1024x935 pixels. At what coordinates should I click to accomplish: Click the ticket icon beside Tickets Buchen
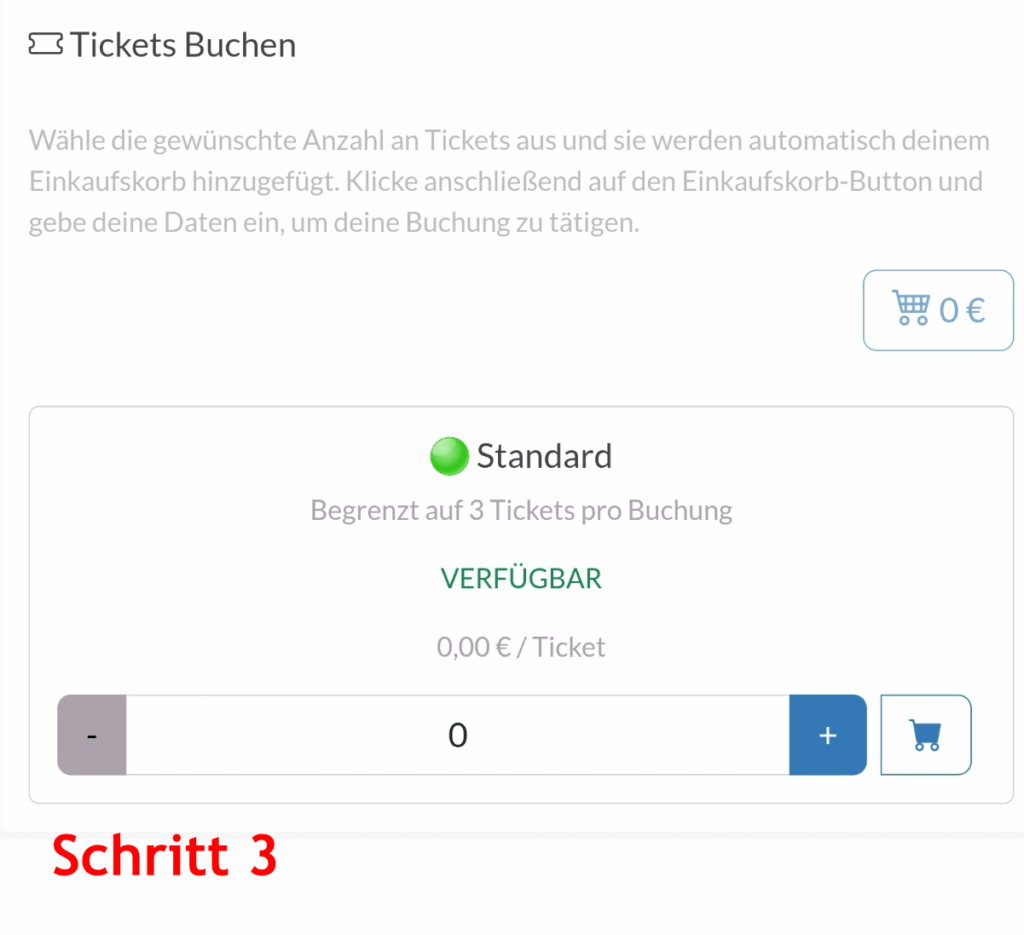(x=46, y=45)
